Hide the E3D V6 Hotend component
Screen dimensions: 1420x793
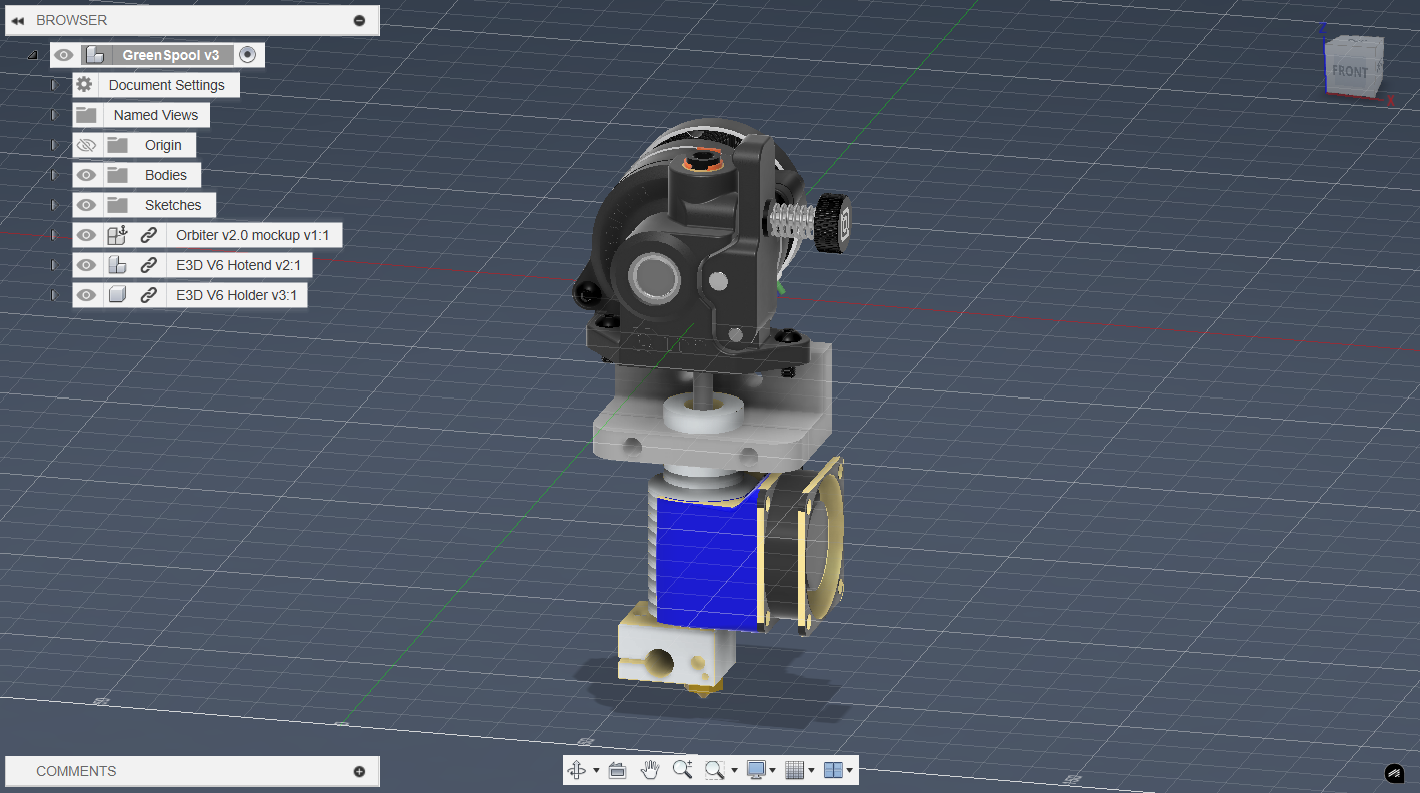click(86, 265)
